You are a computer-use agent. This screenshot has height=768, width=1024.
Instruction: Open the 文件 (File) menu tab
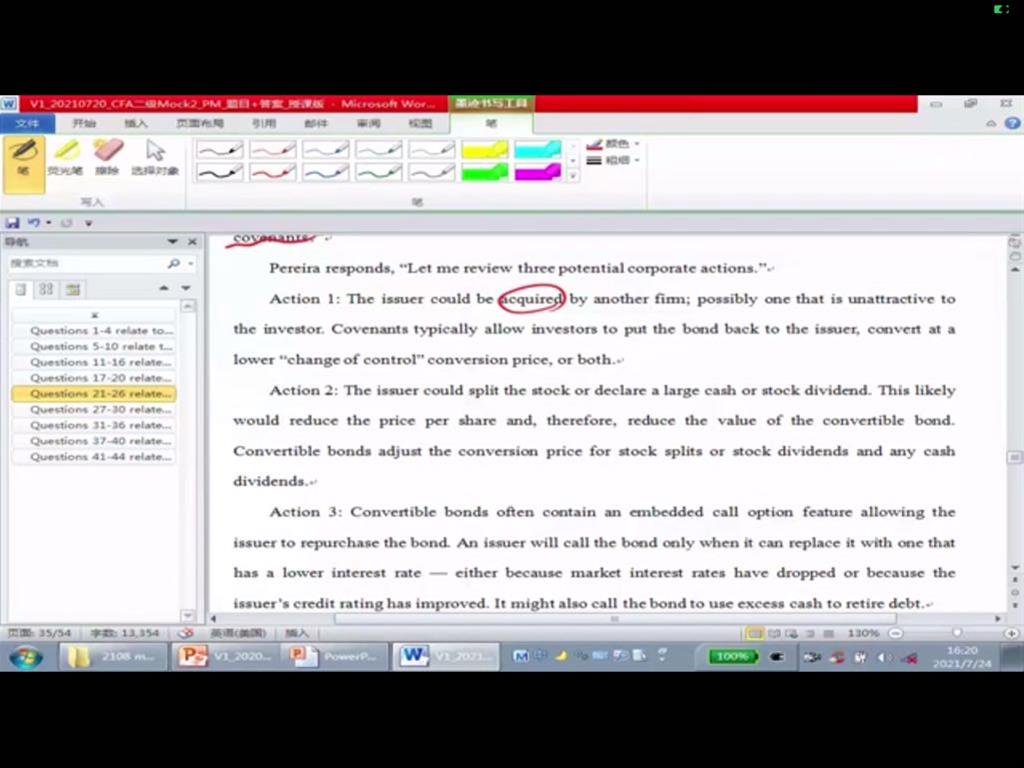pyautogui.click(x=27, y=124)
